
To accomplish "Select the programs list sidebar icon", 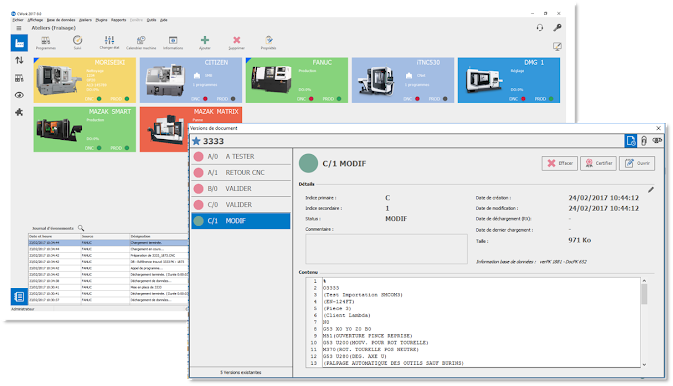I will (x=19, y=78).
